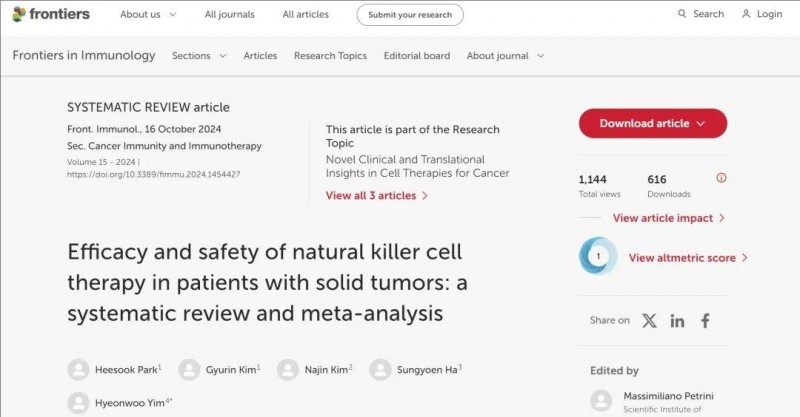Click the Sec. Cancer Immunity and Immunotherapy text

point(164,146)
